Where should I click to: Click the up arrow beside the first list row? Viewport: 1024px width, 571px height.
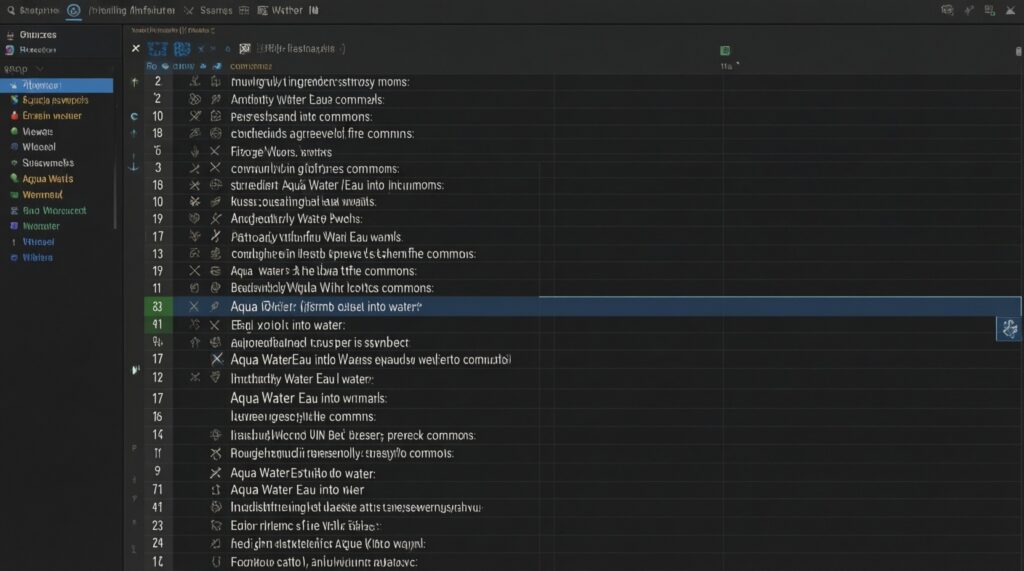(135, 82)
